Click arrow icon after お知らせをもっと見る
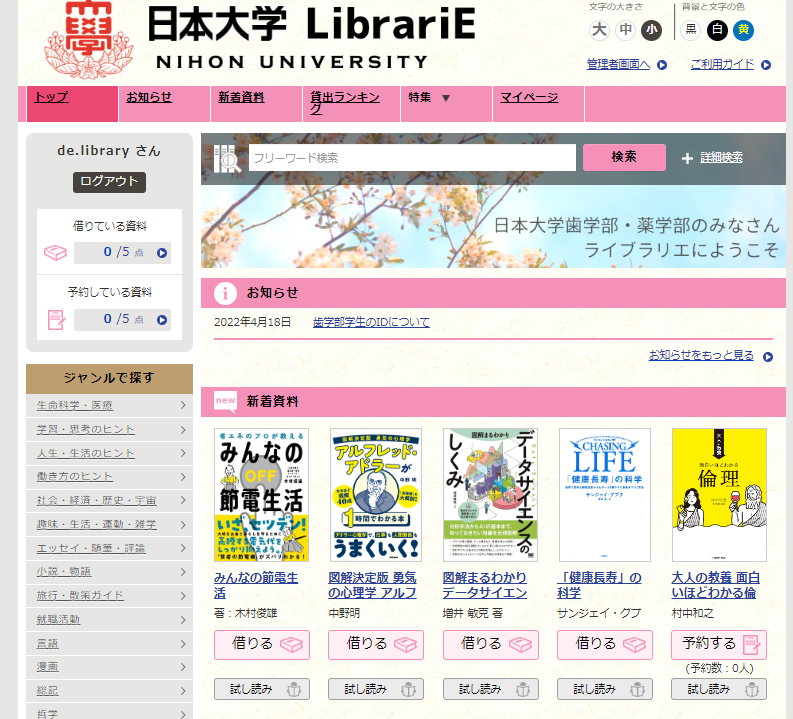 768,357
